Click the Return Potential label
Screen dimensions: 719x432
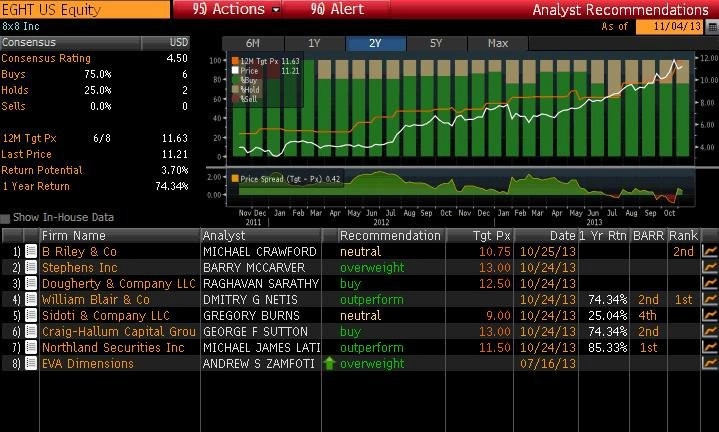point(42,171)
